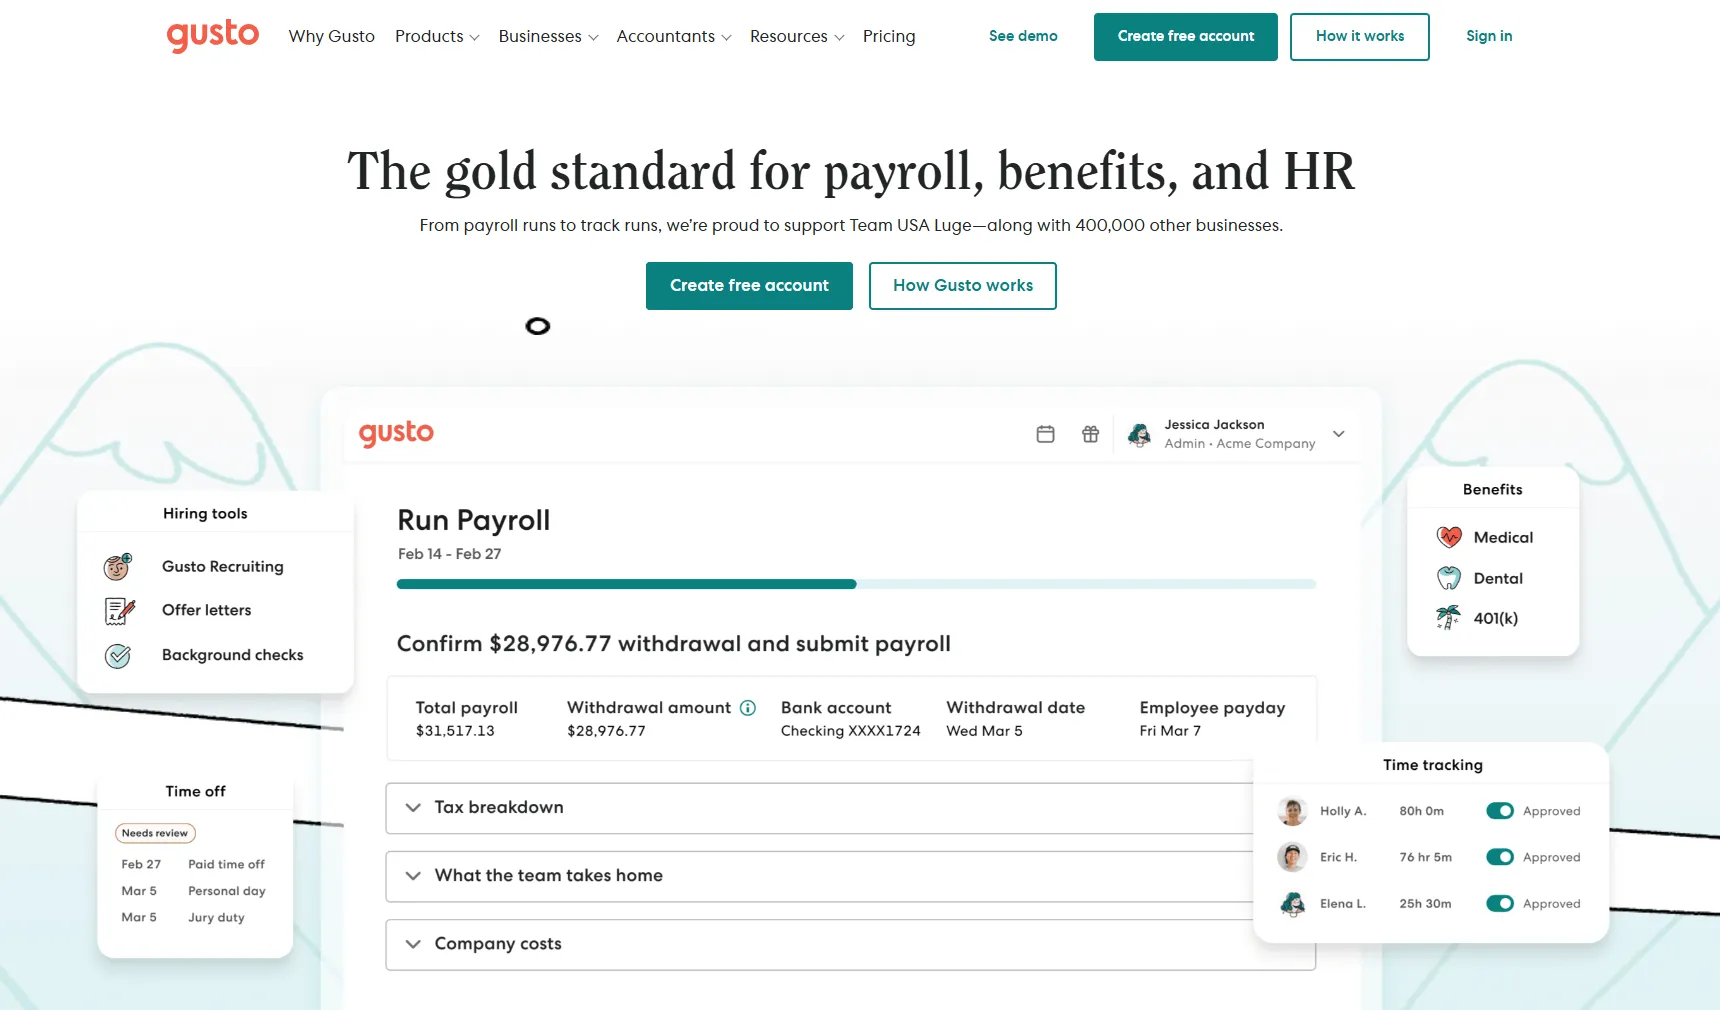Click the Withdrawal amount info icon

[748, 708]
